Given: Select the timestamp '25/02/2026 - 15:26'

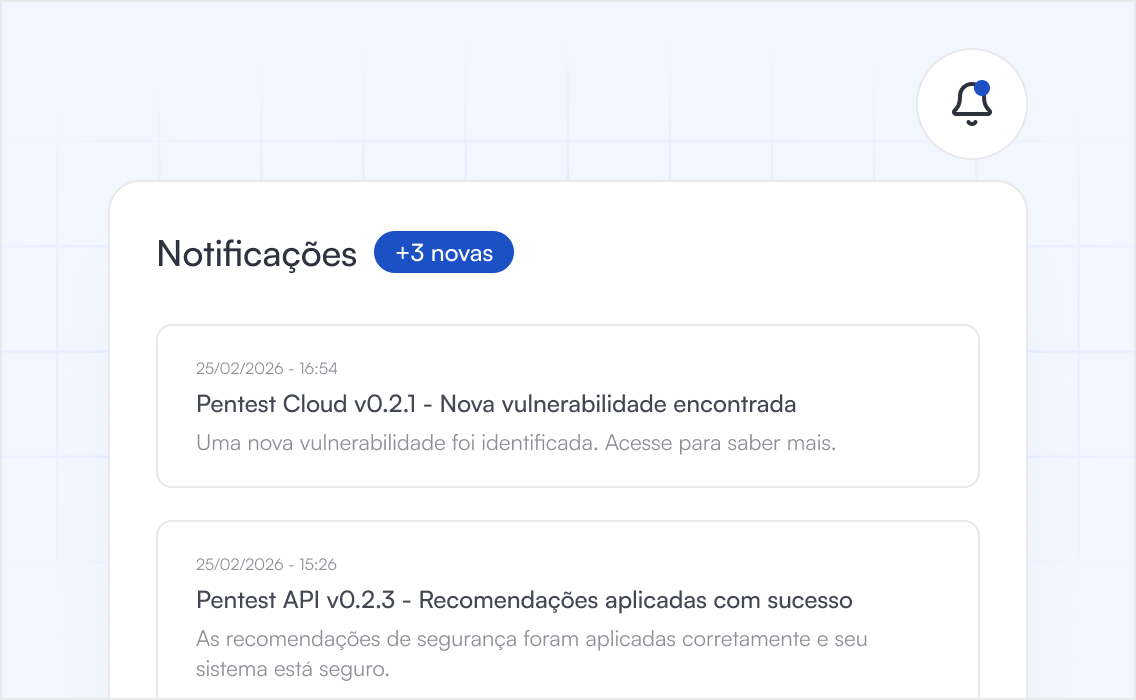Looking at the screenshot, I should pos(265,564).
